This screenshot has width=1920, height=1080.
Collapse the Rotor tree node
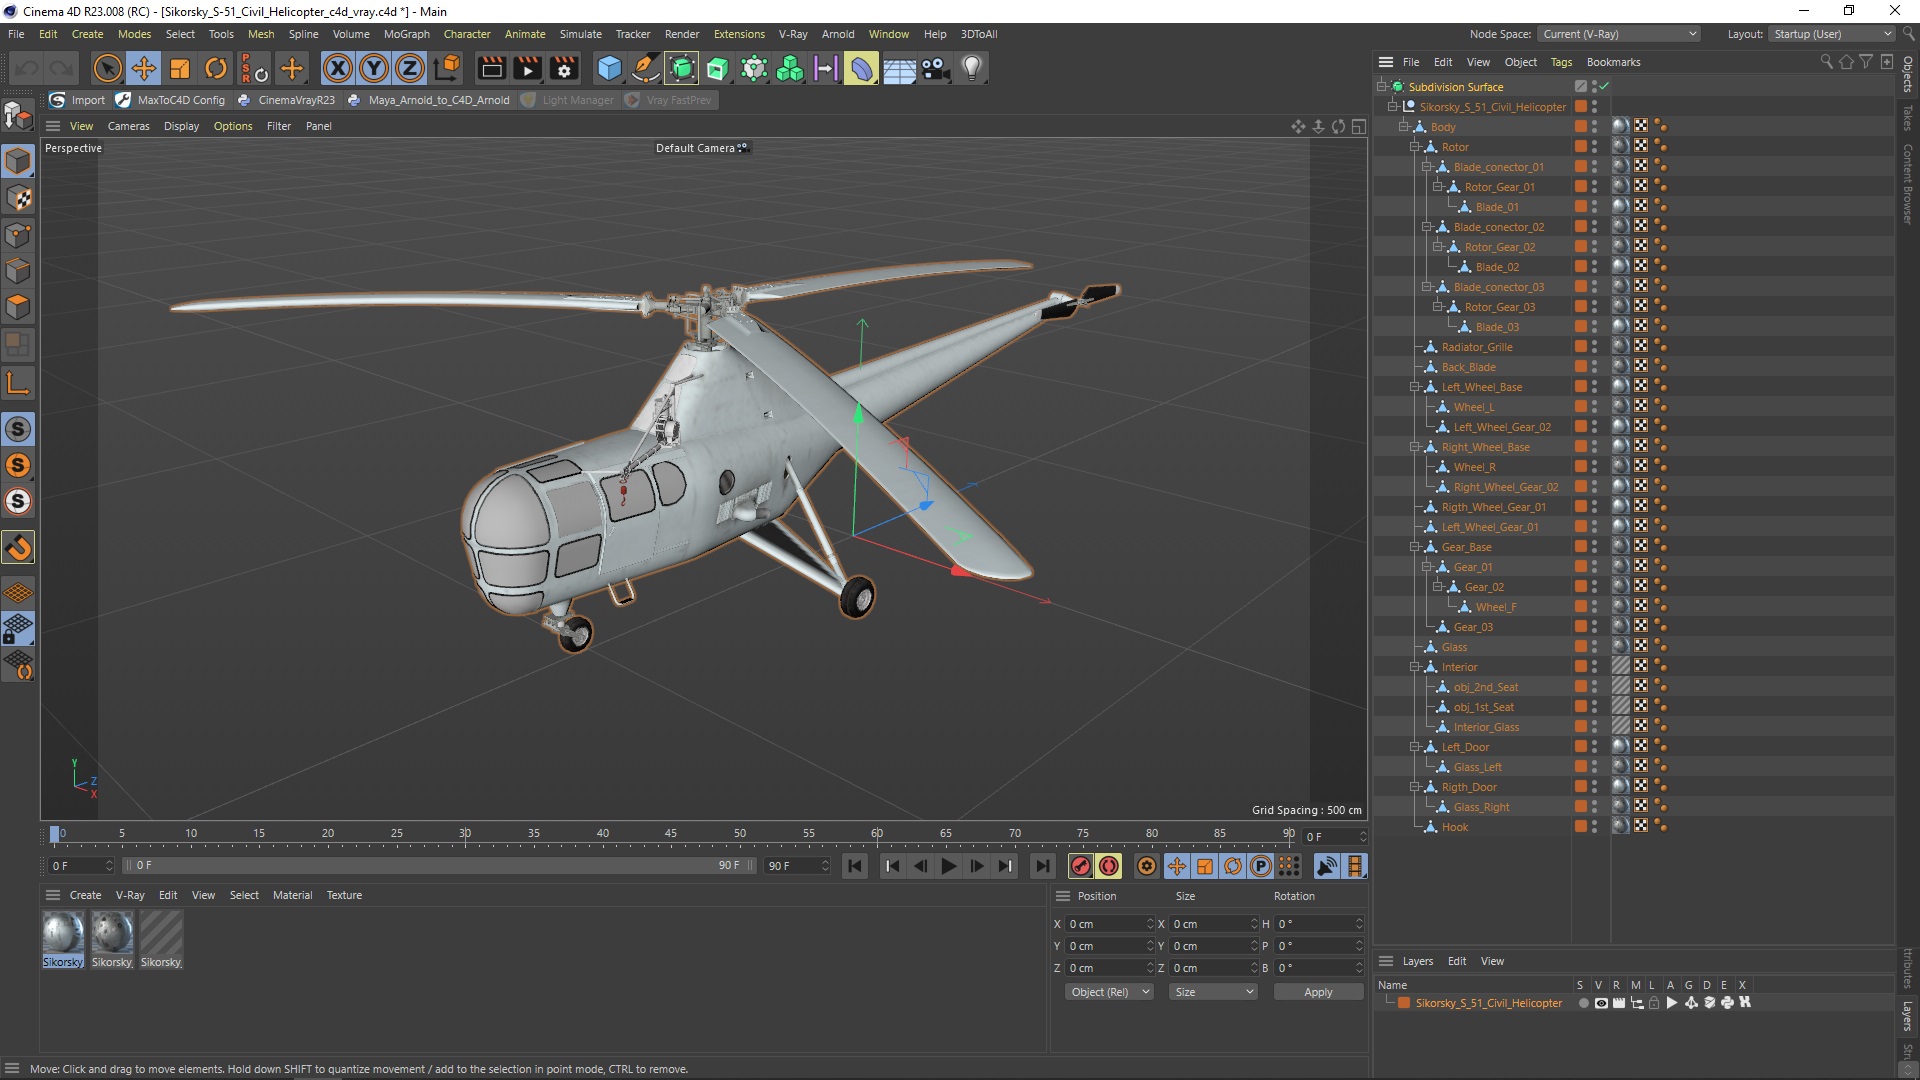coord(1415,147)
